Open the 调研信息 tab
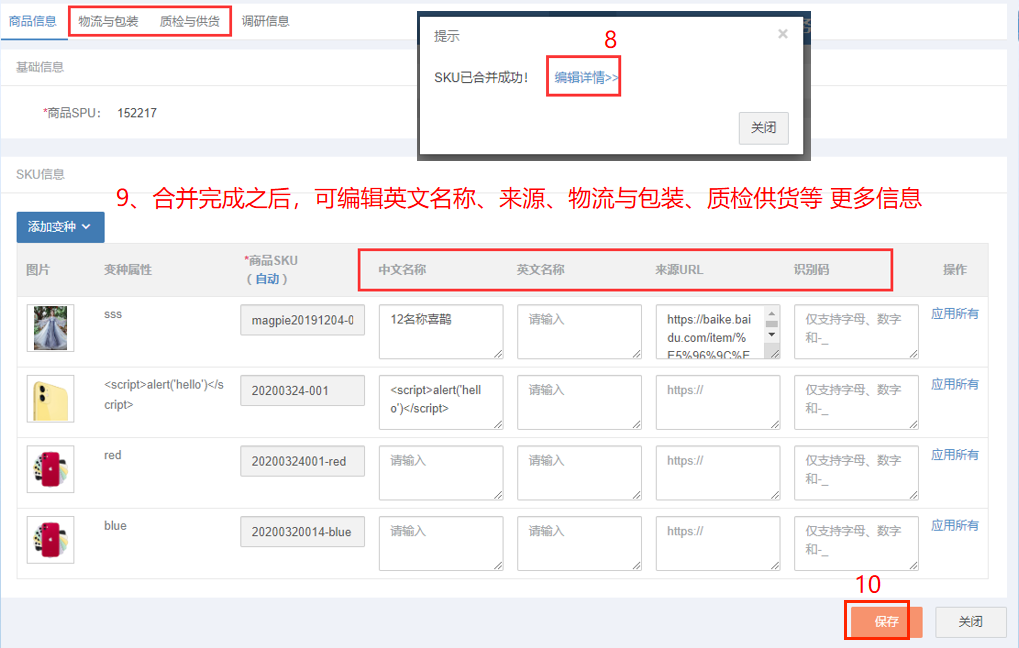 click(x=265, y=21)
